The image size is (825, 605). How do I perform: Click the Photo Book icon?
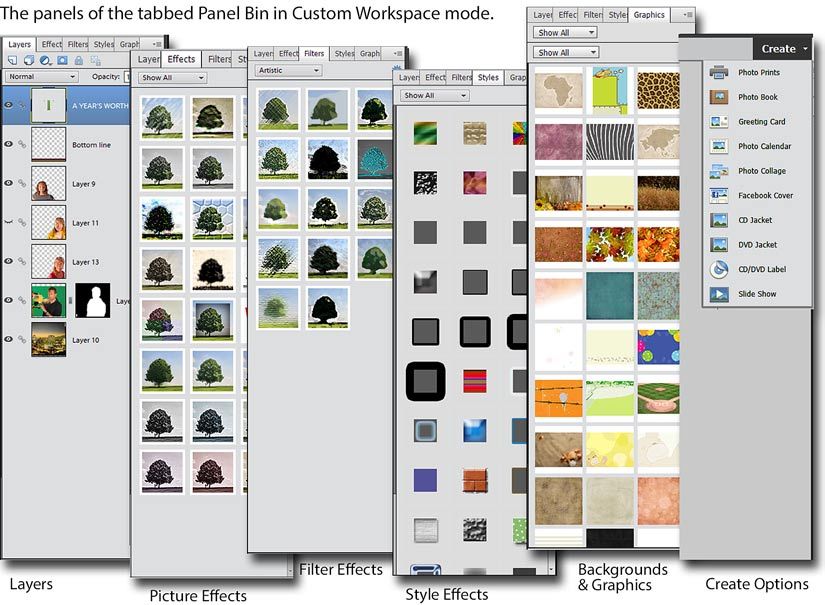coord(719,97)
